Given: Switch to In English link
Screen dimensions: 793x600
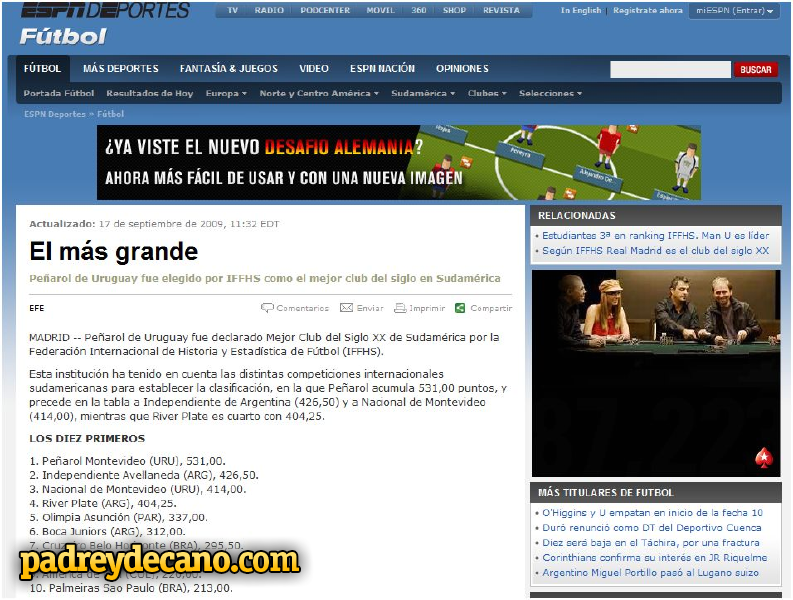Looking at the screenshot, I should pyautogui.click(x=581, y=10).
